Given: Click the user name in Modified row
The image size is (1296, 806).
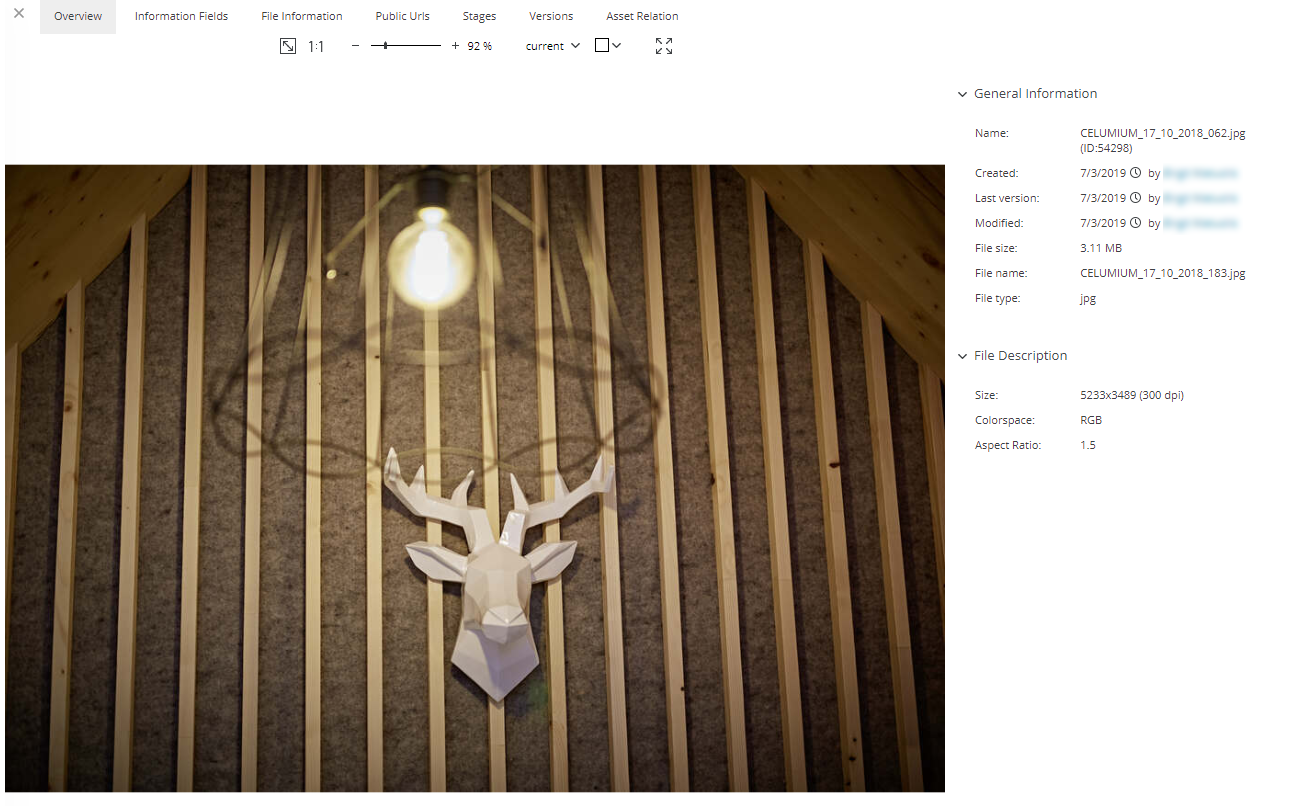Looking at the screenshot, I should point(1200,223).
